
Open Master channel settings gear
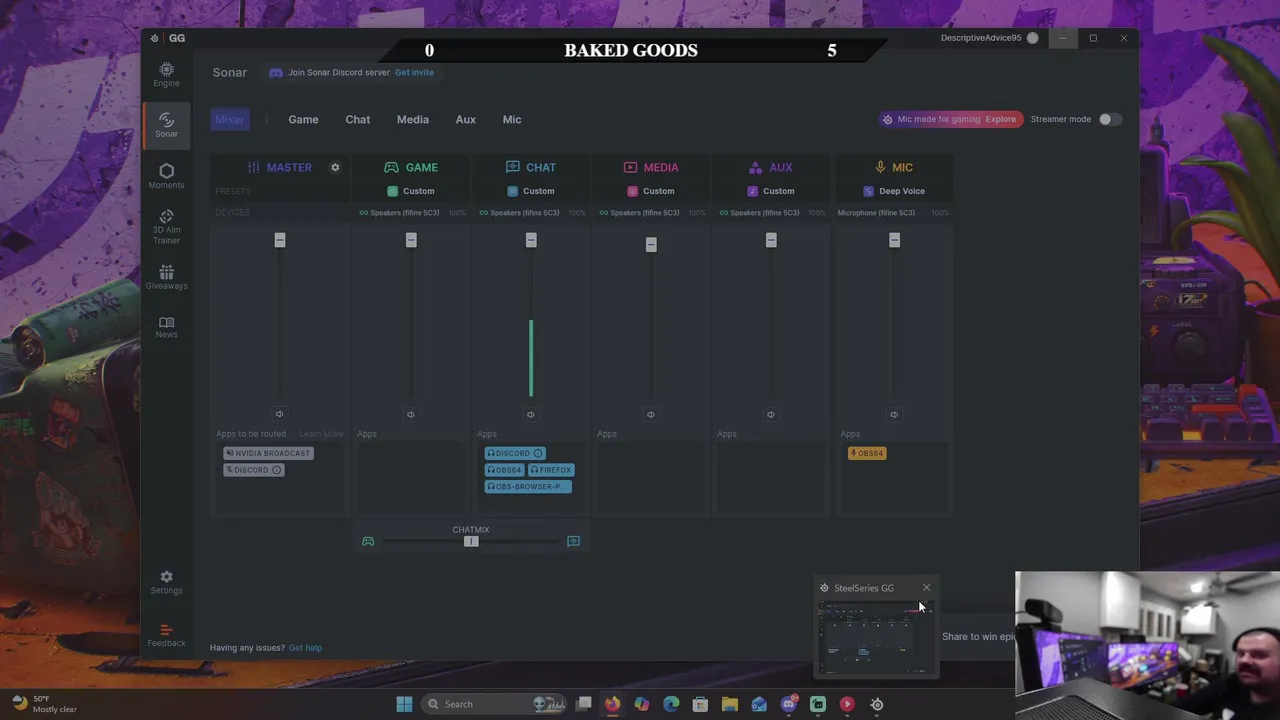[335, 167]
